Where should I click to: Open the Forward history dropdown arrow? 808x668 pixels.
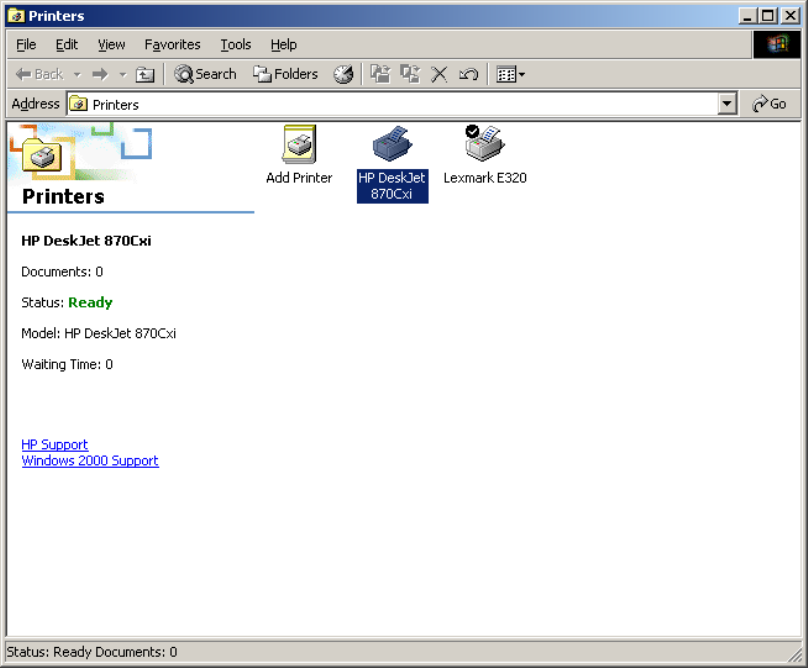coord(123,75)
